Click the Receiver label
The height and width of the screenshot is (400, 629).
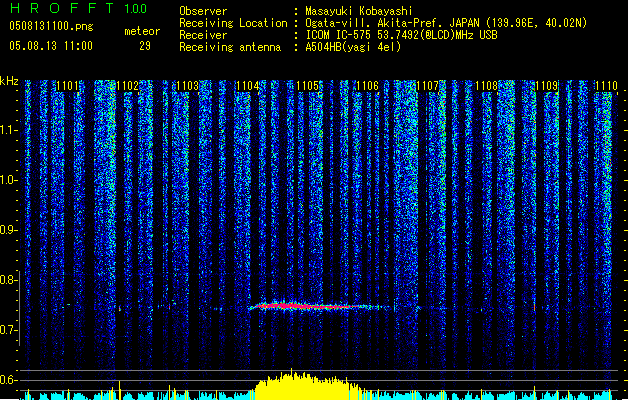[x=203, y=35]
